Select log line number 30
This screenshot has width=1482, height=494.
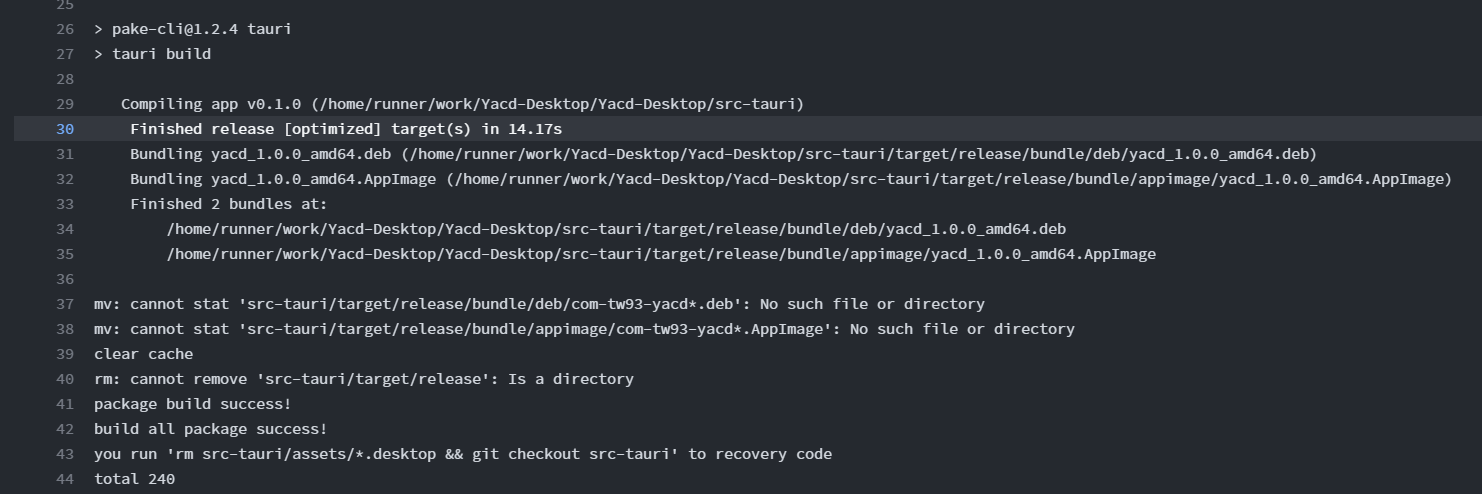[65, 129]
